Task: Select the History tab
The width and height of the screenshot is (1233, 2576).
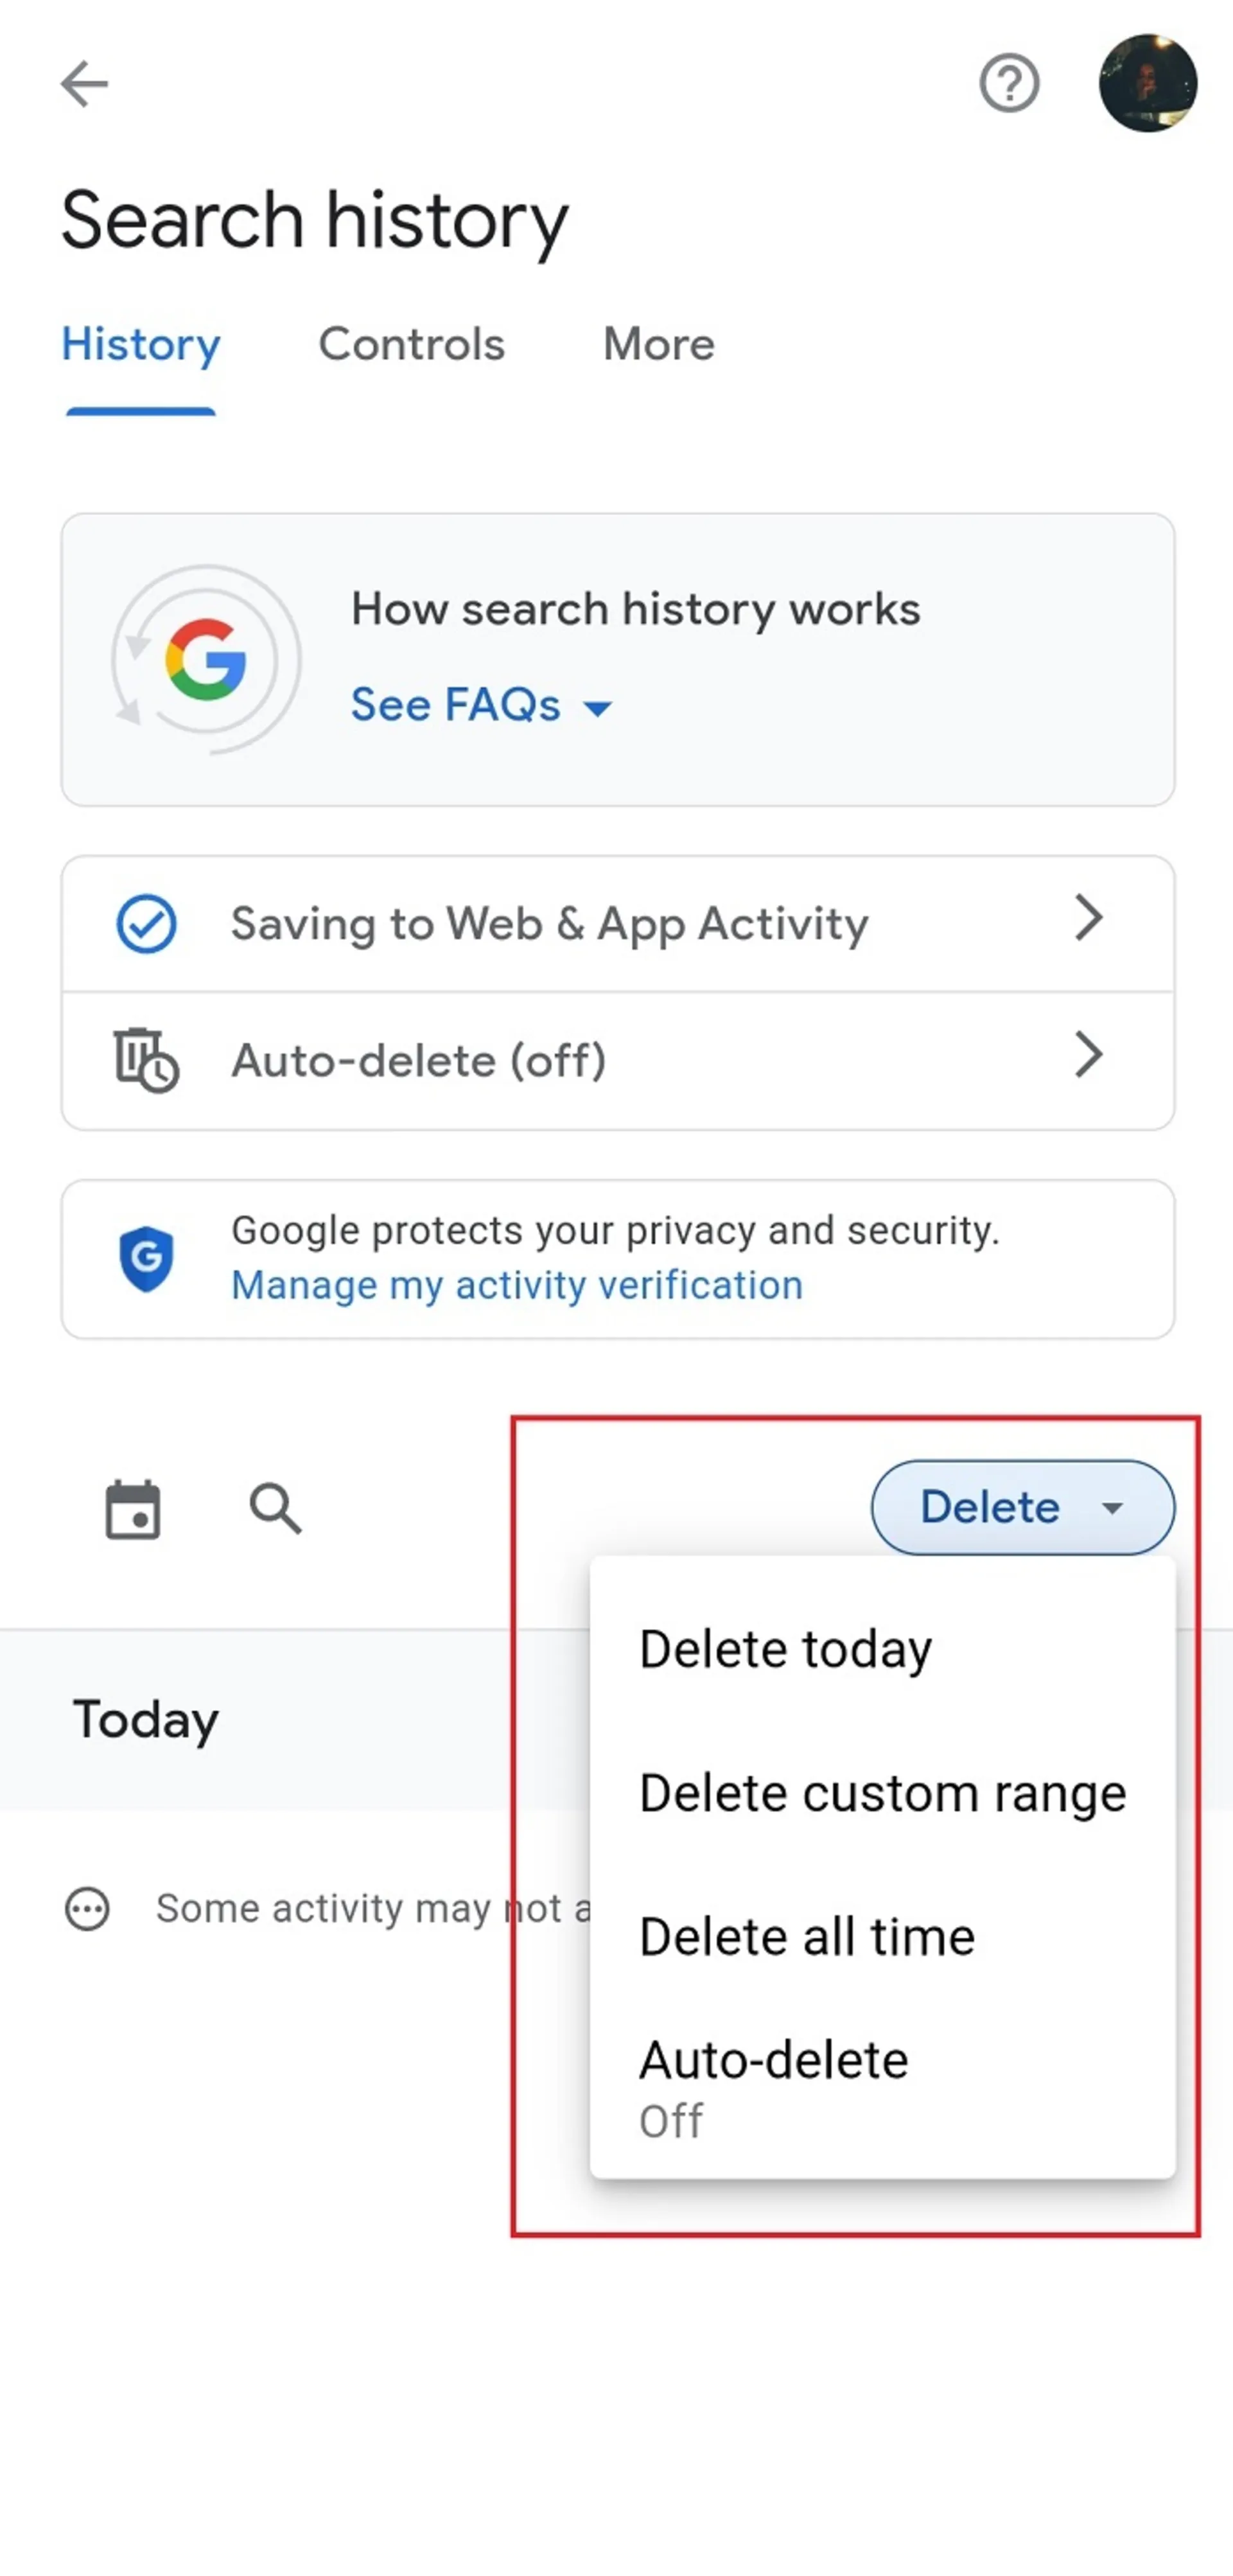Action: coord(140,345)
